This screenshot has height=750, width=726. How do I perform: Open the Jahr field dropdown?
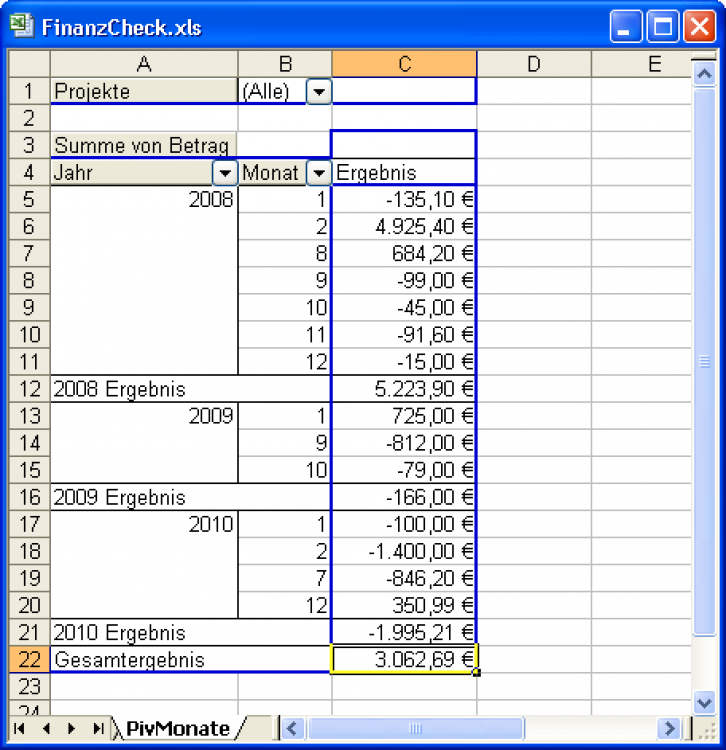click(226, 173)
